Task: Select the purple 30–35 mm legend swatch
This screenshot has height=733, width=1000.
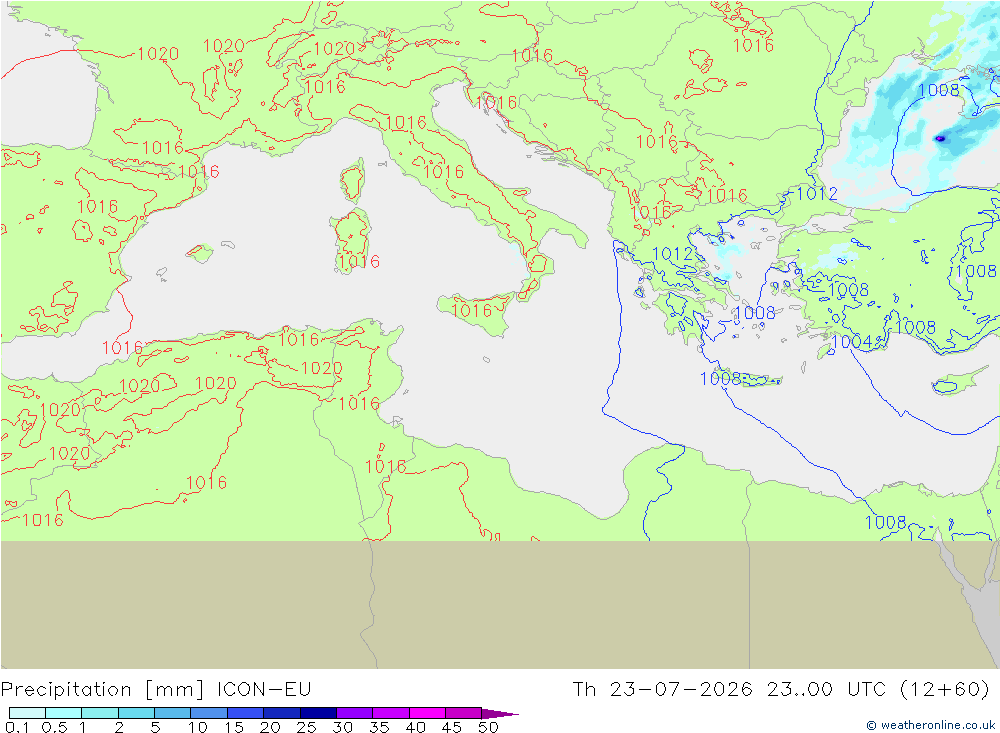Action: (354, 713)
